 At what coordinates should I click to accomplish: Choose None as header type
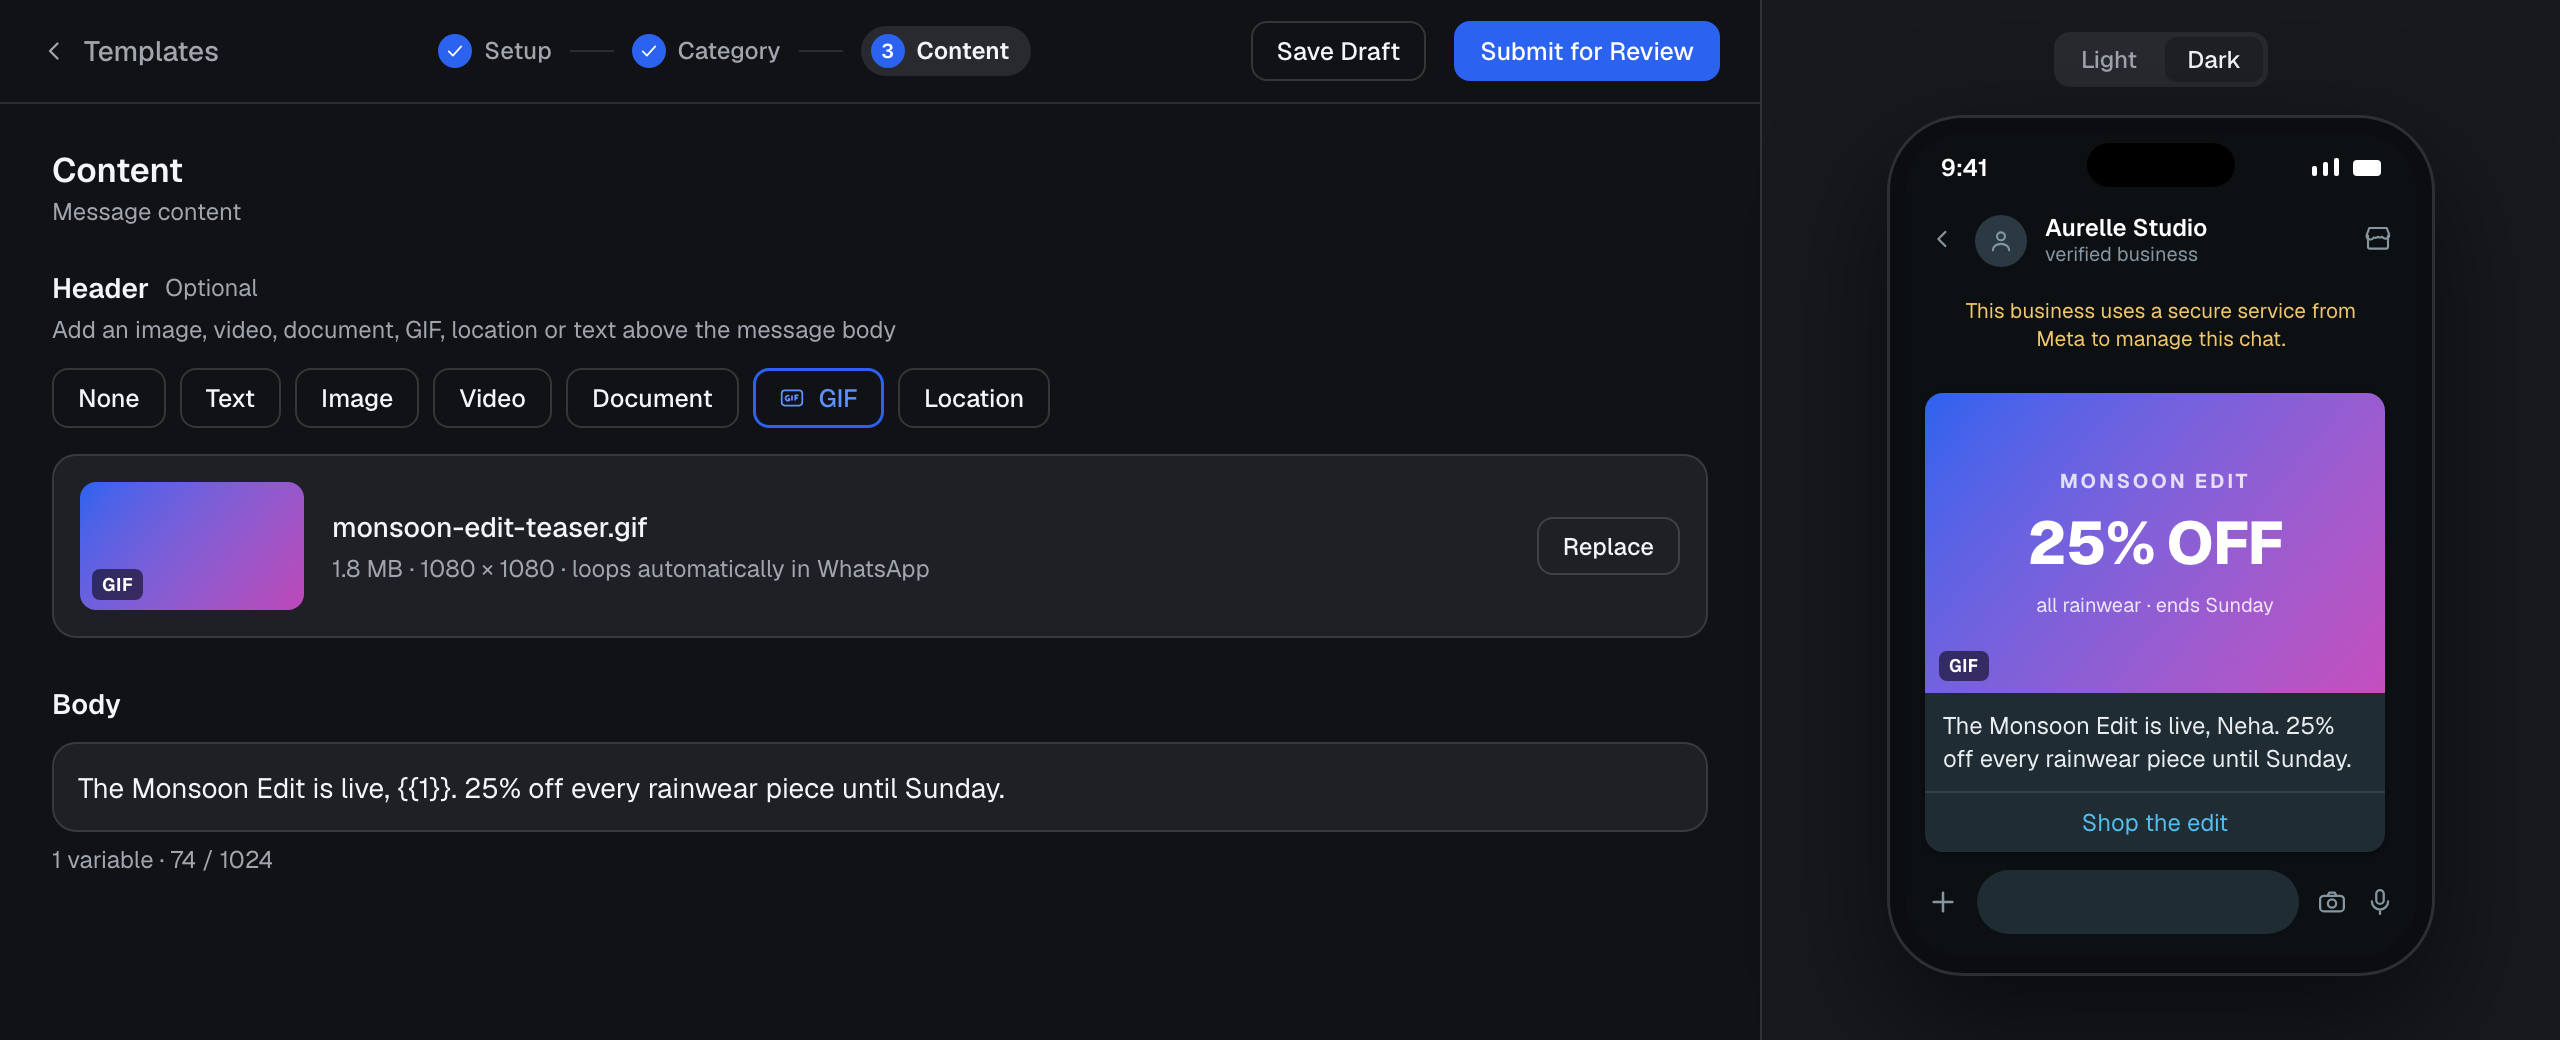pos(109,398)
